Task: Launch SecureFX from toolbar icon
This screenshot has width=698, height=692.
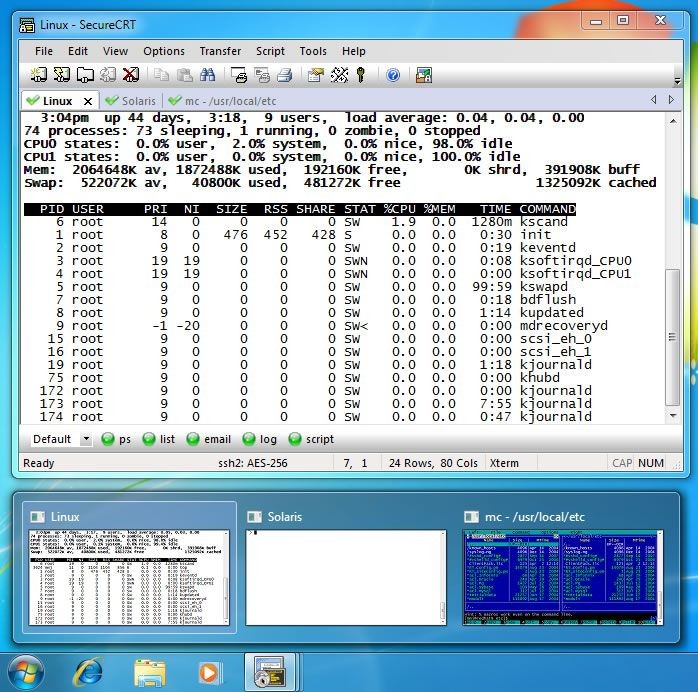Action: 424,75
